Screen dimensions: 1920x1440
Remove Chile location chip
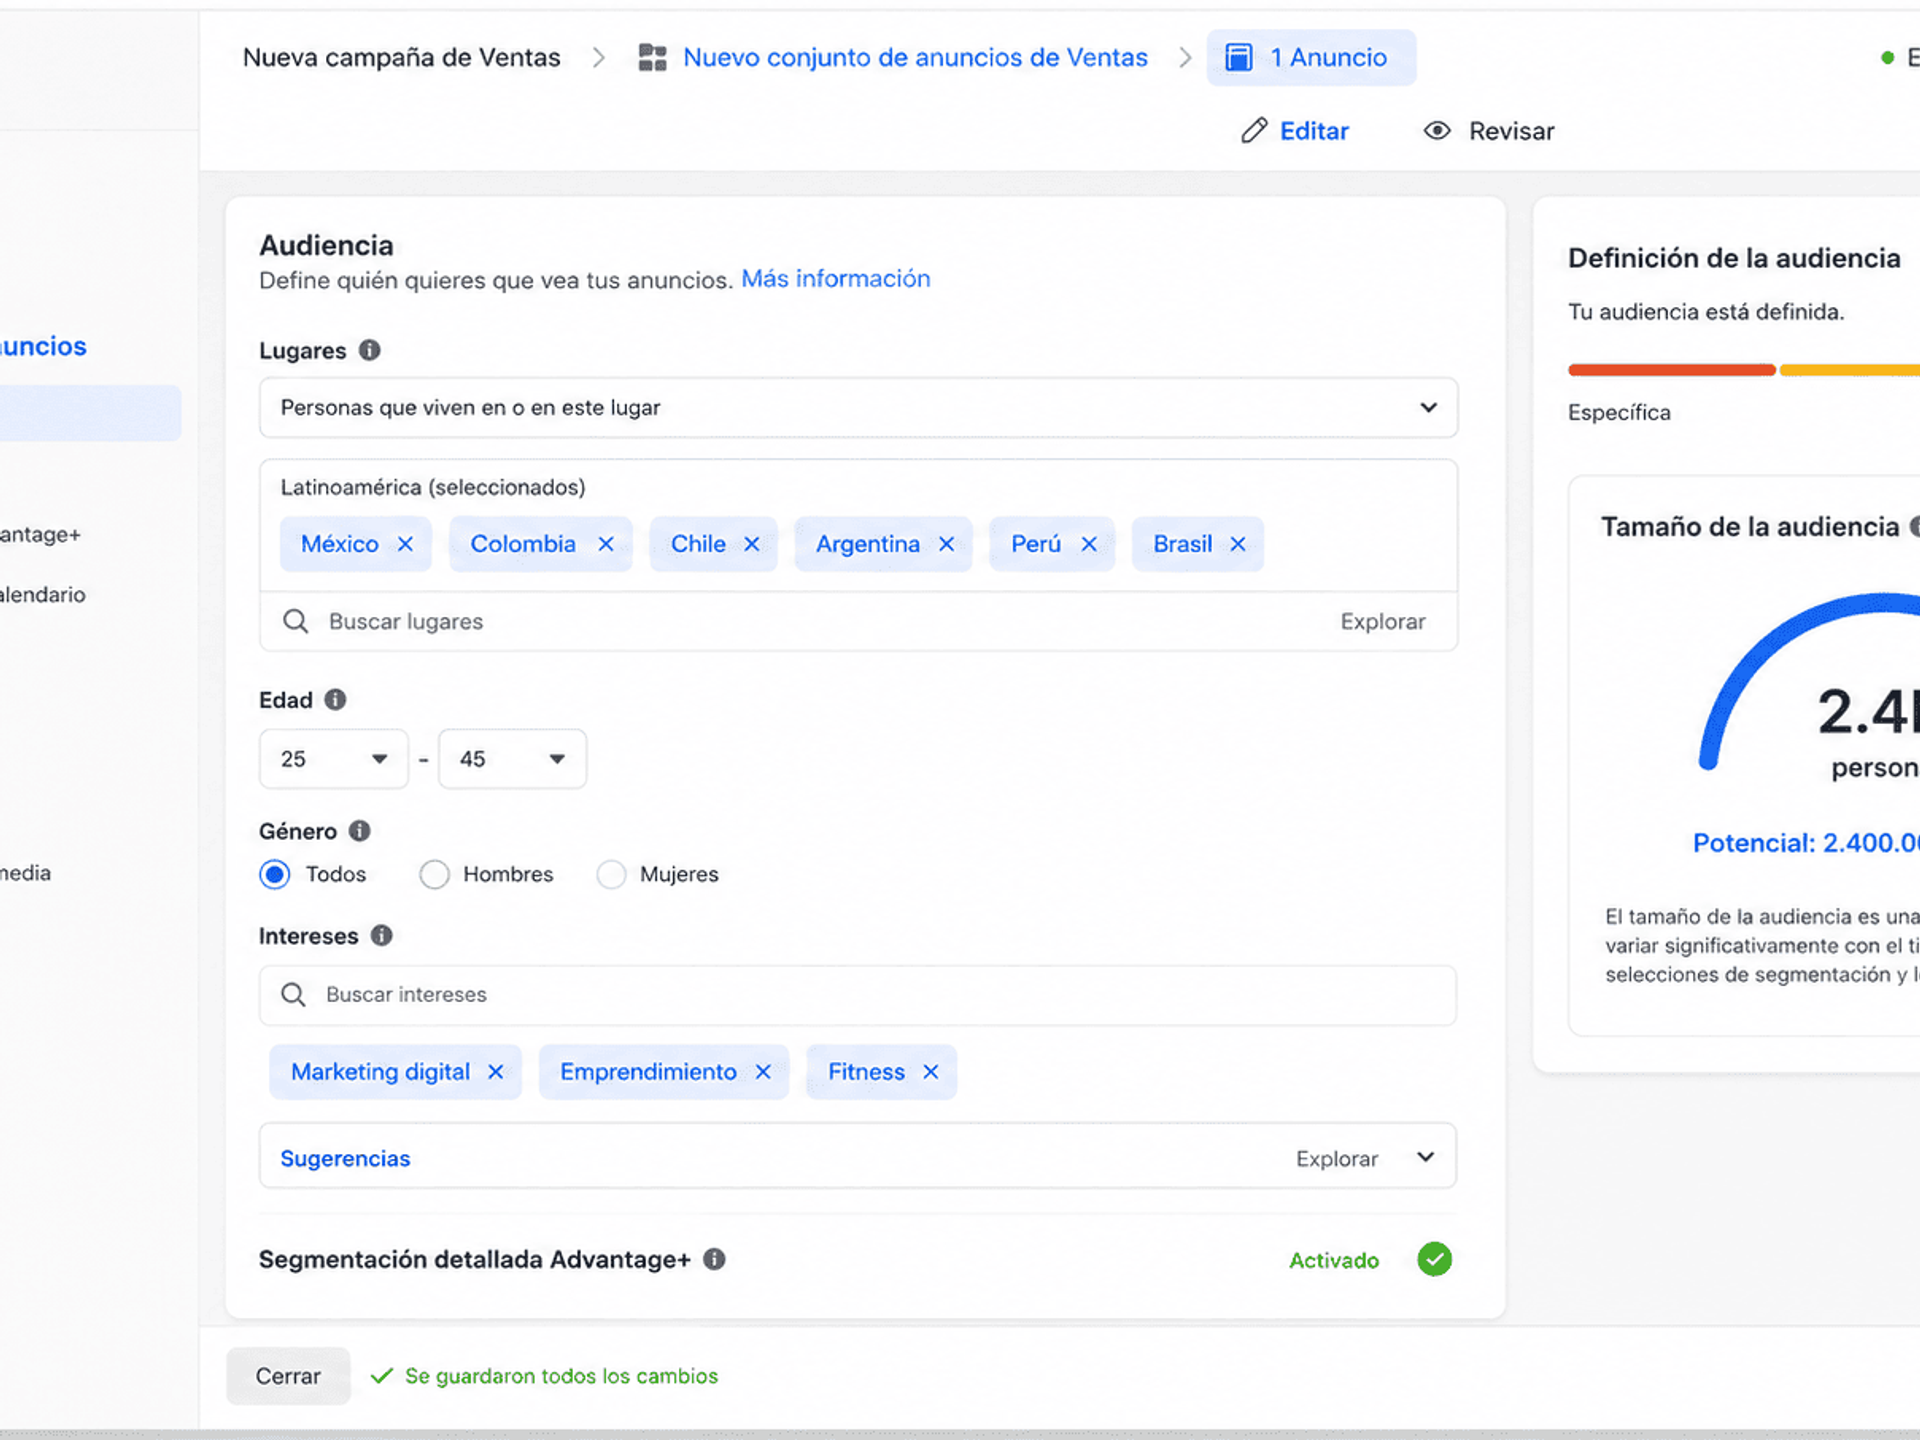(x=752, y=544)
